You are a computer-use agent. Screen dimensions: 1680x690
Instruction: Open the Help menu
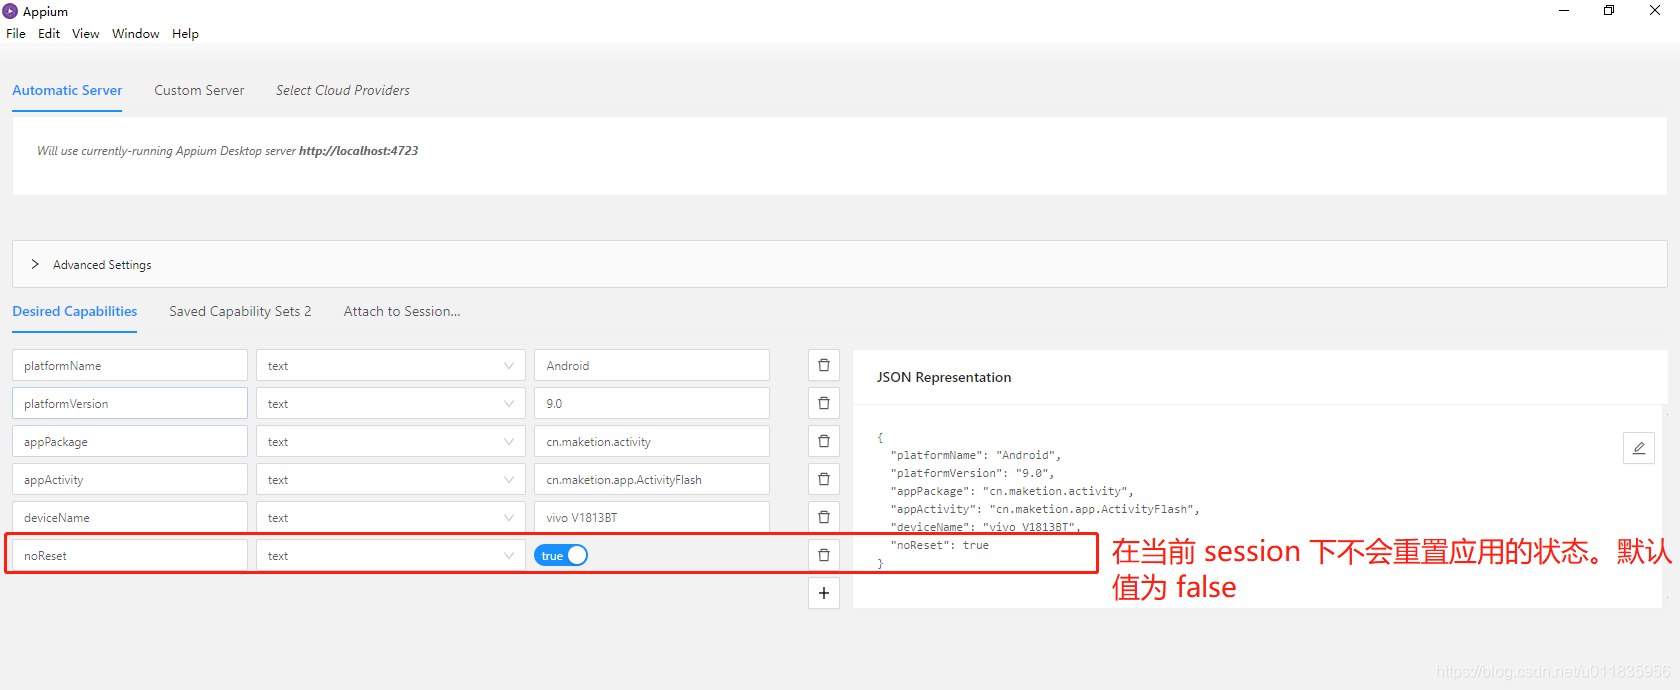tap(185, 33)
